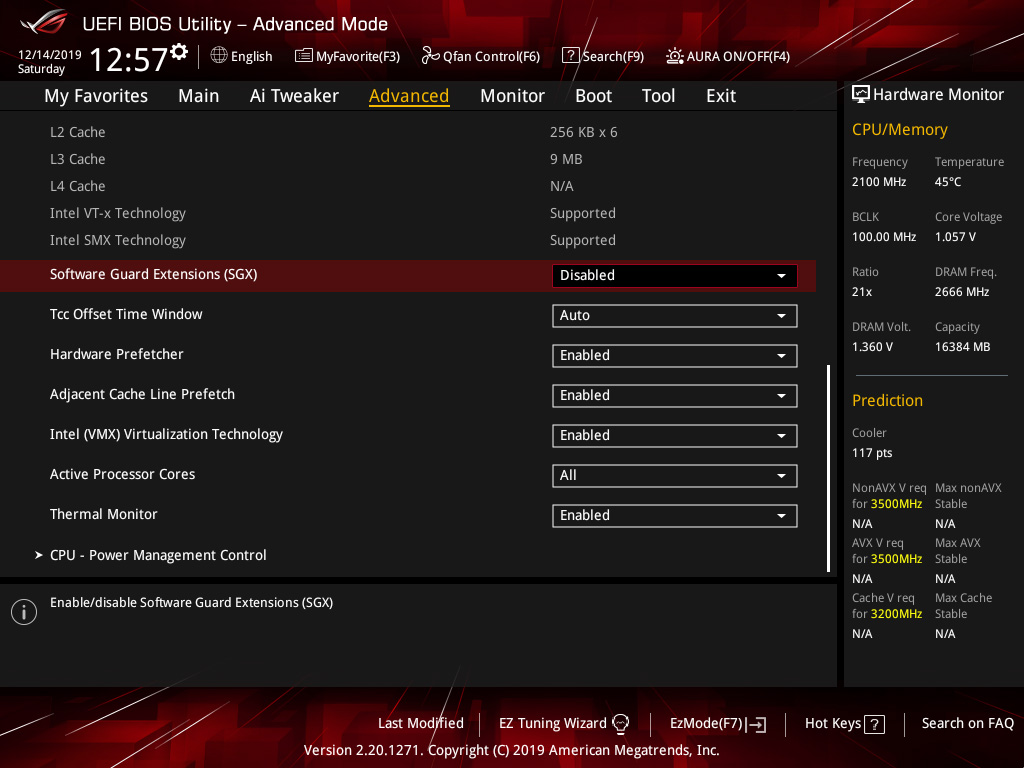This screenshot has height=768, width=1024.
Task: Click Search on FAQ link
Action: click(x=967, y=723)
